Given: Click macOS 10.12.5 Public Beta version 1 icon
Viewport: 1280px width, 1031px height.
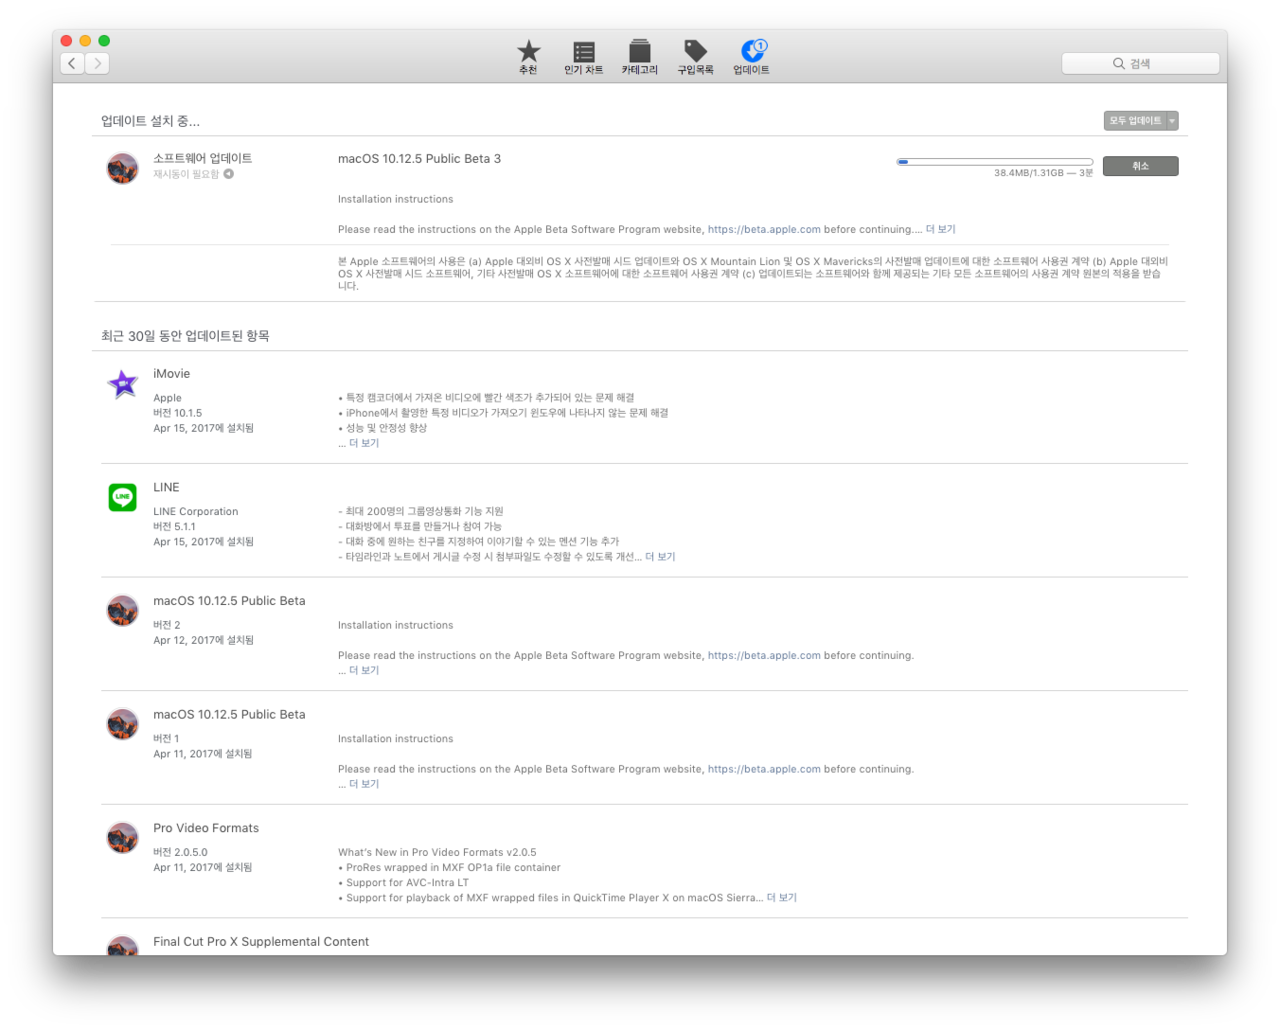Looking at the screenshot, I should (x=123, y=724).
